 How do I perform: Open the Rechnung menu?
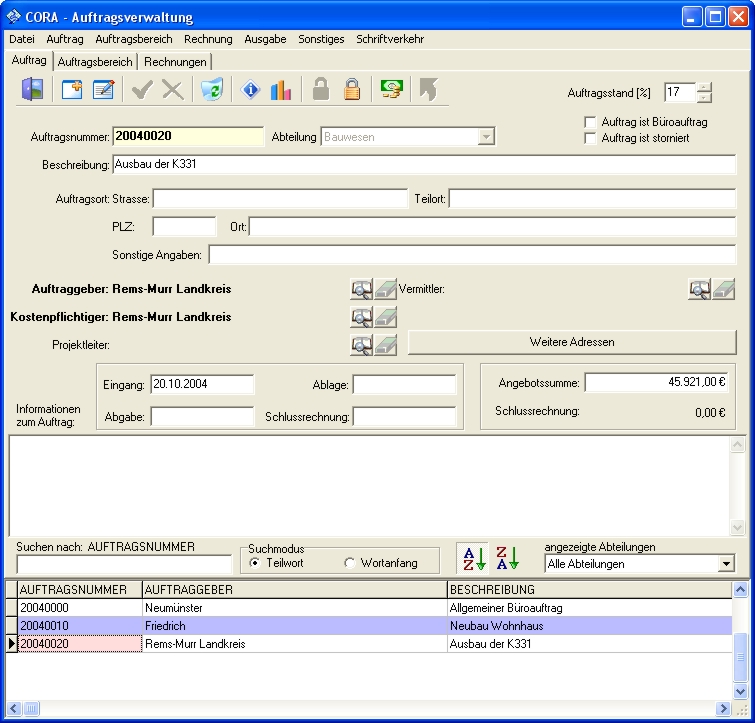click(x=208, y=39)
